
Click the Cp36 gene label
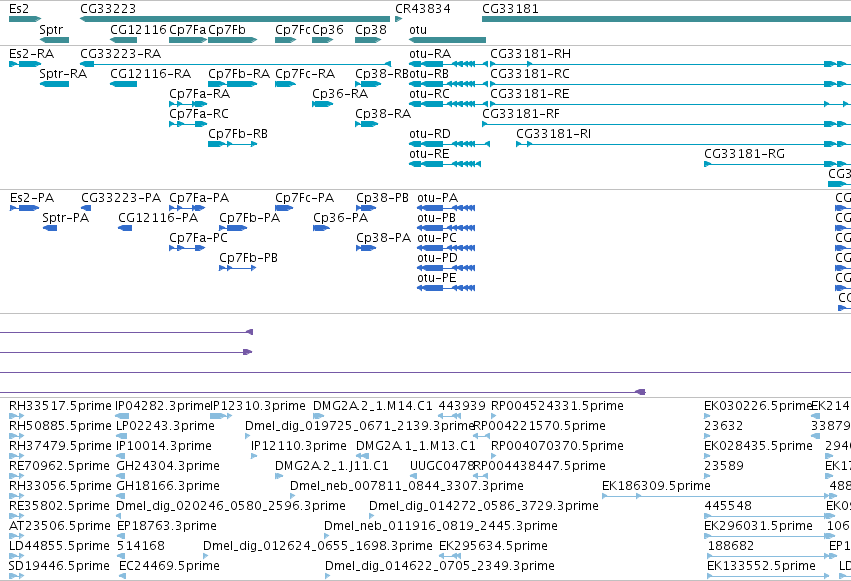pyautogui.click(x=328, y=30)
